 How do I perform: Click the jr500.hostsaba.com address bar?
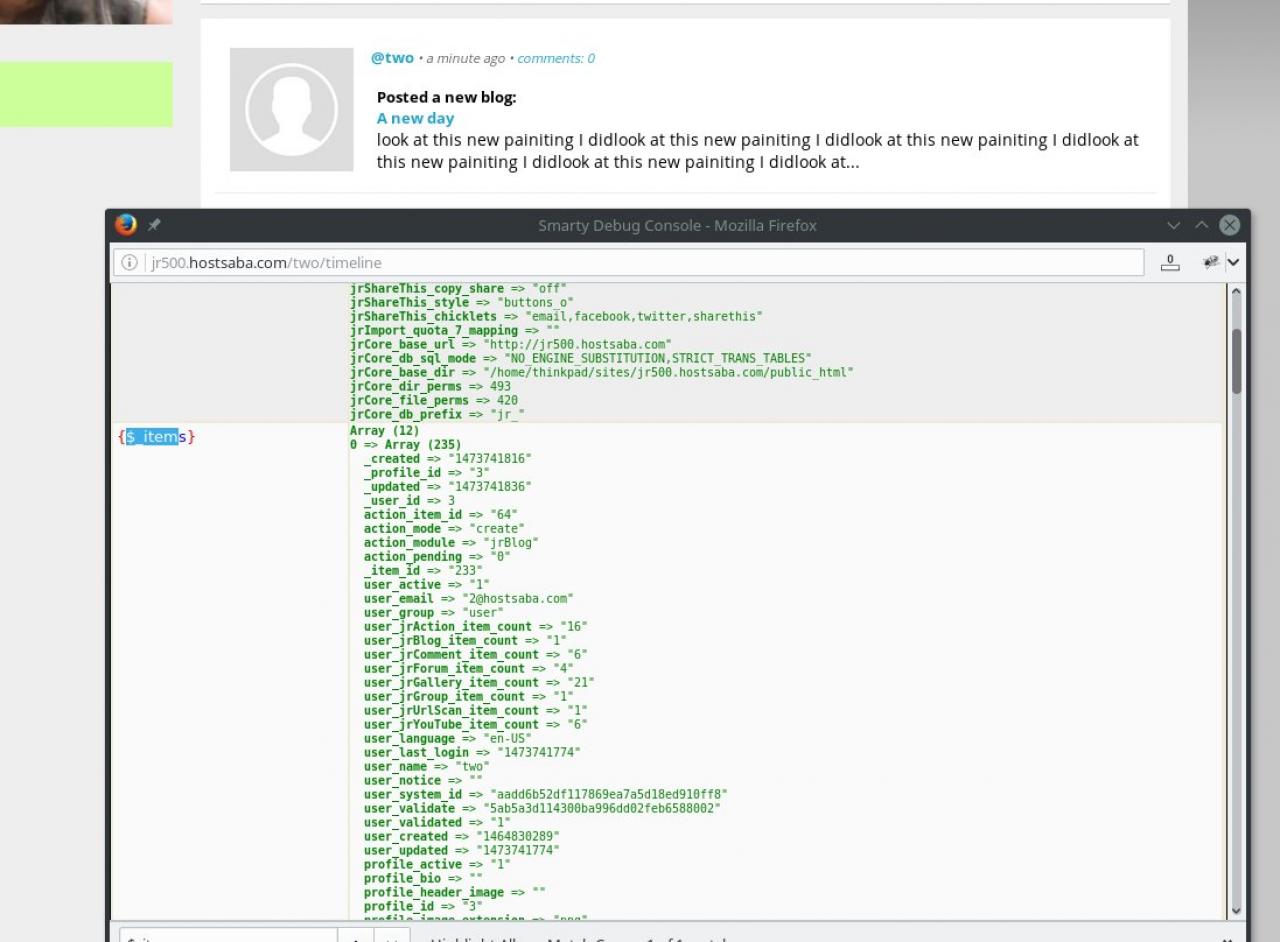coord(640,262)
